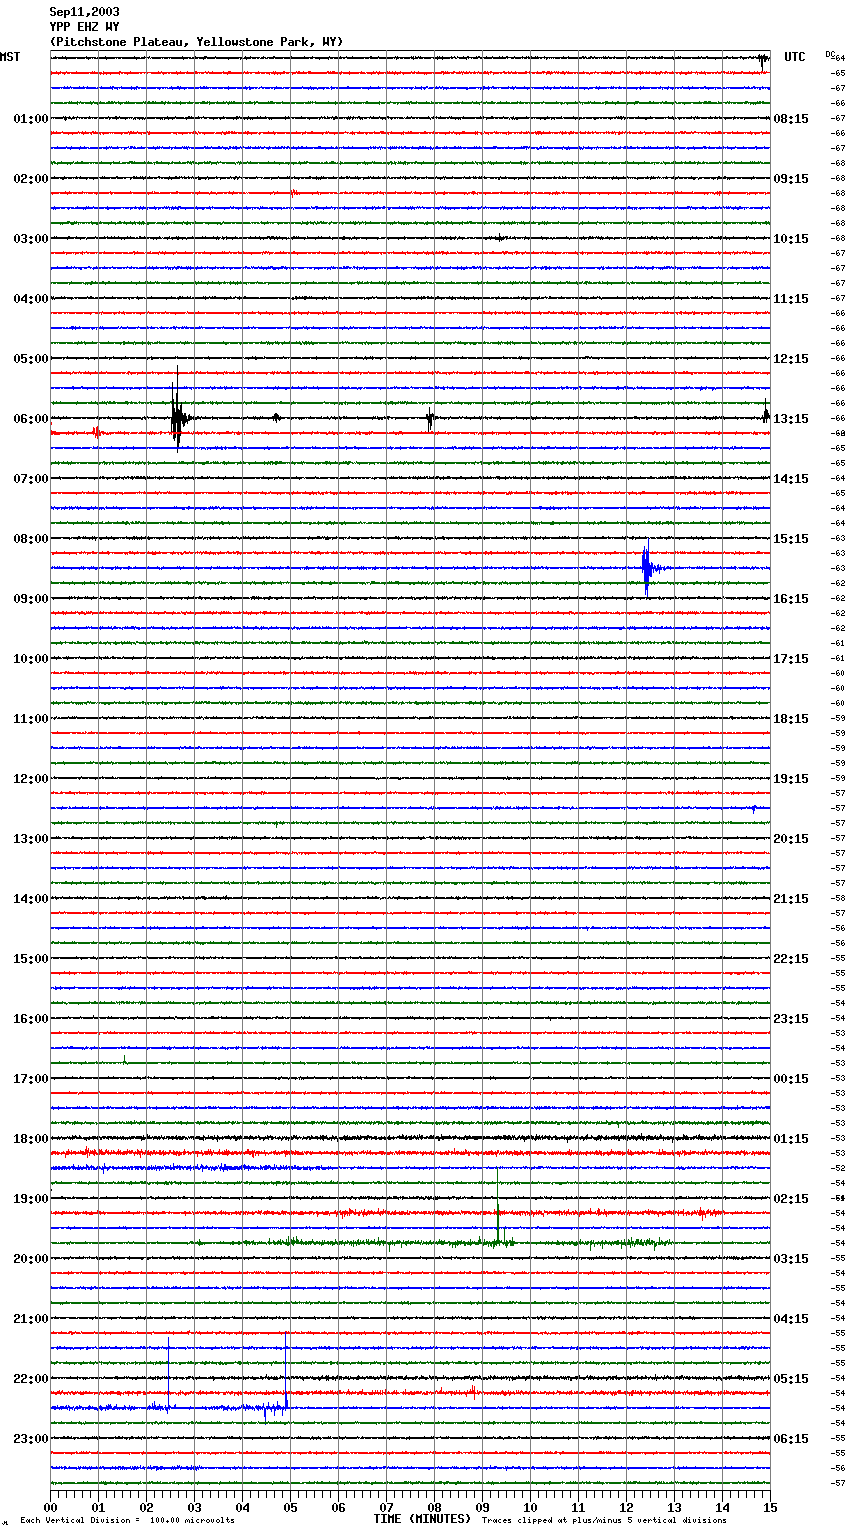Select the 23:00 MST row label
This screenshot has height=1534, width=850.
pyautogui.click(x=31, y=1439)
